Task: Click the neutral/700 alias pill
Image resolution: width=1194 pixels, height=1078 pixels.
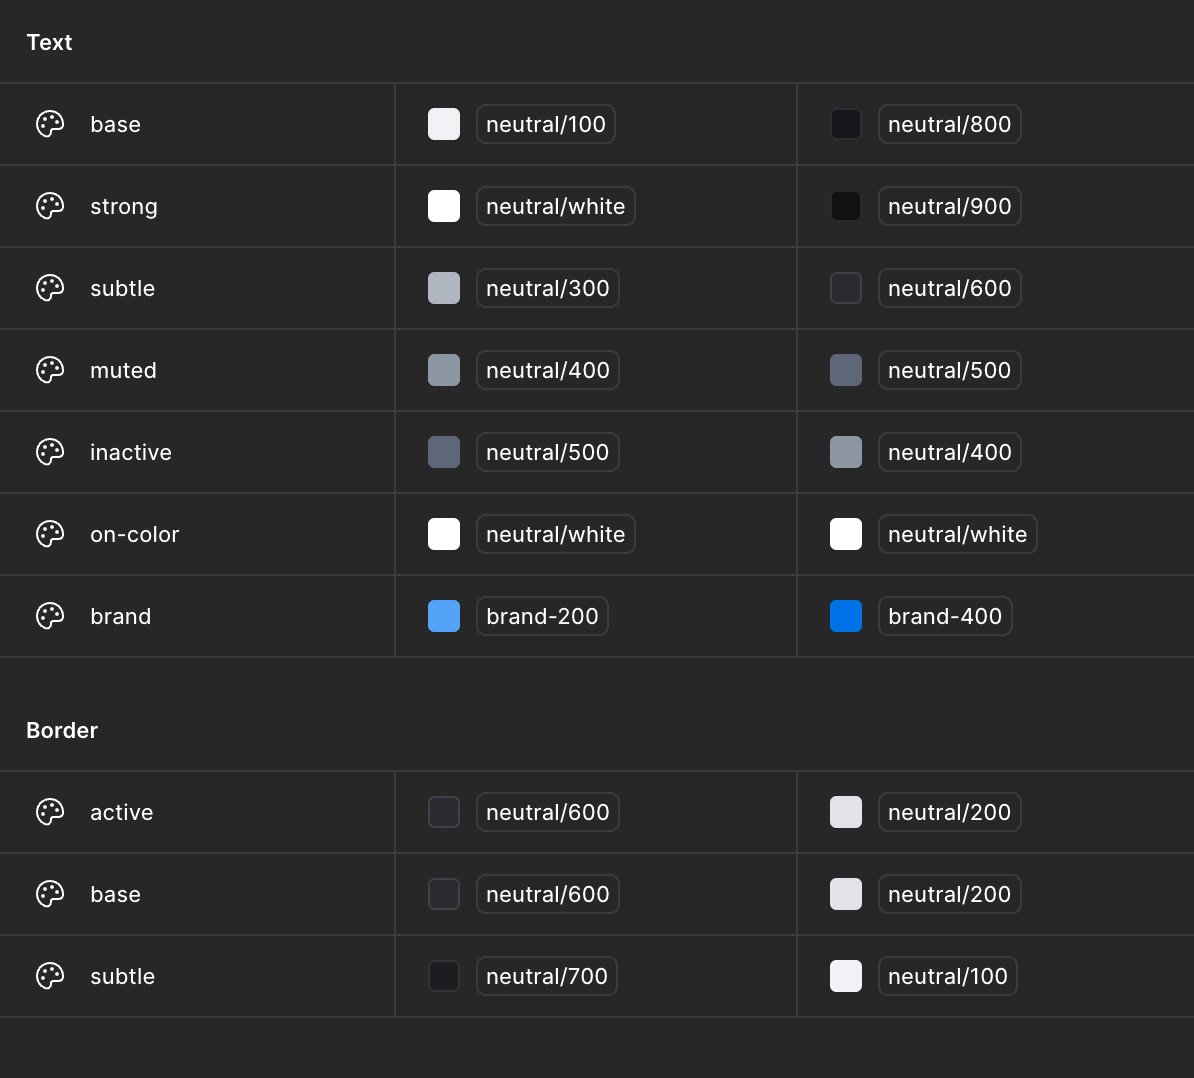Action: click(x=547, y=976)
